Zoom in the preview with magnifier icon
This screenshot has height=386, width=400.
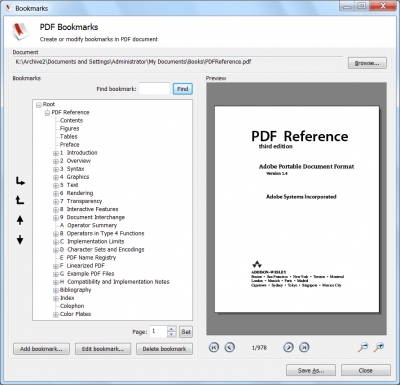378,347
